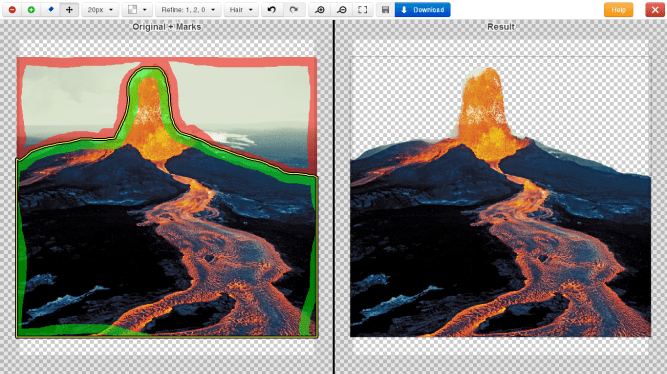
Task: Activate the pan/move cross tool
Action: pos(69,9)
